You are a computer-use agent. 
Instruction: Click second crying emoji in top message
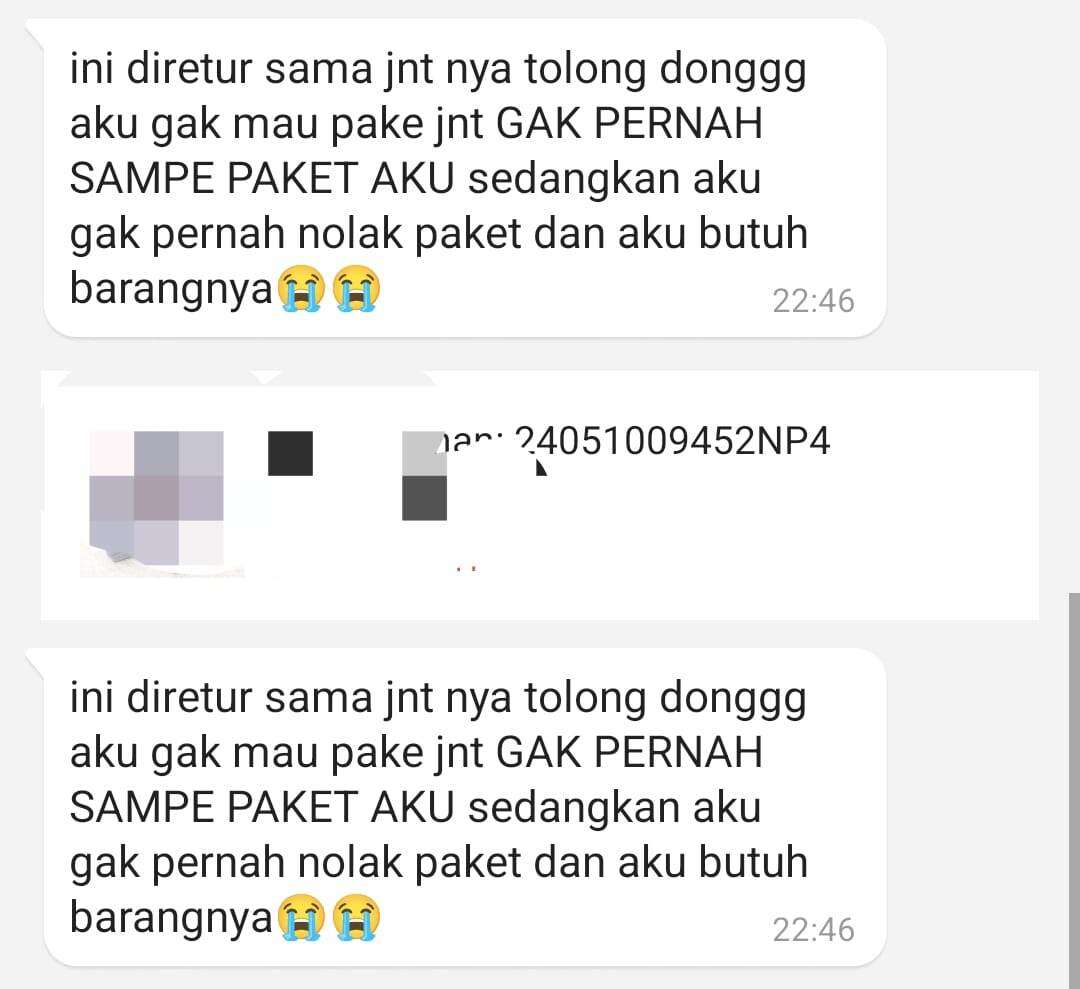pyautogui.click(x=356, y=289)
